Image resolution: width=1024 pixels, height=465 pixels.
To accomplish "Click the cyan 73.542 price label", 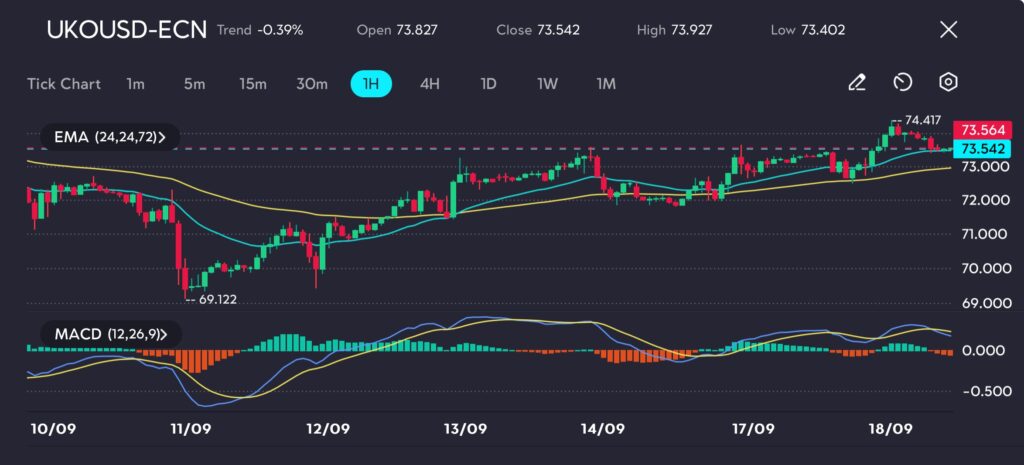I will point(980,148).
